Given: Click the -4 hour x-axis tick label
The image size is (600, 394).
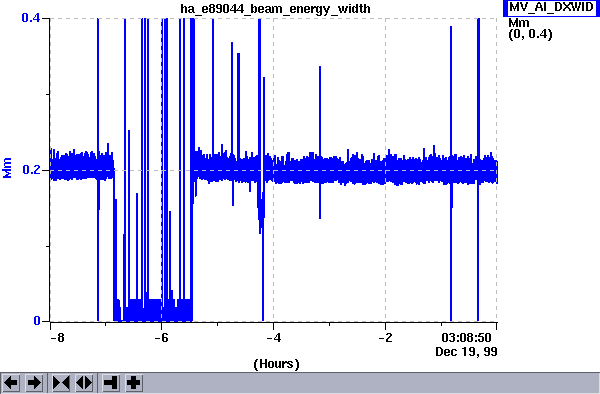Looking at the screenshot, I should [x=273, y=338].
